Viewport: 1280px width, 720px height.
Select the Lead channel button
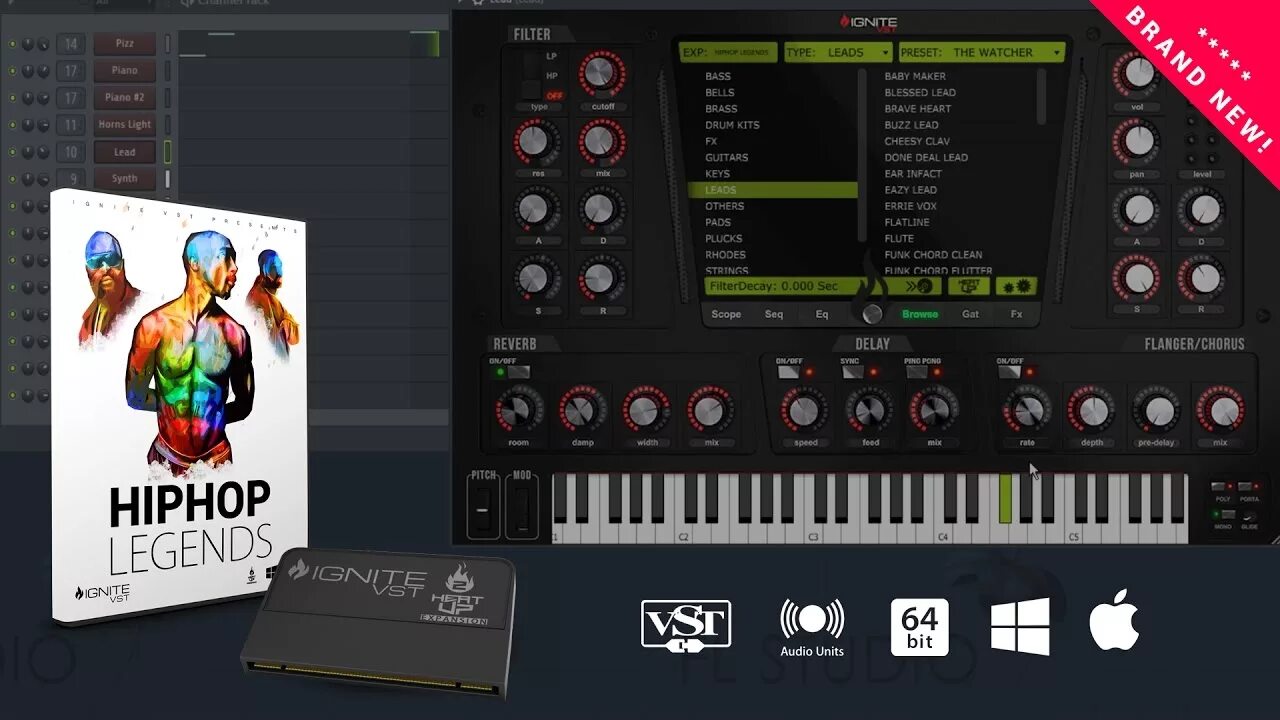[124, 152]
